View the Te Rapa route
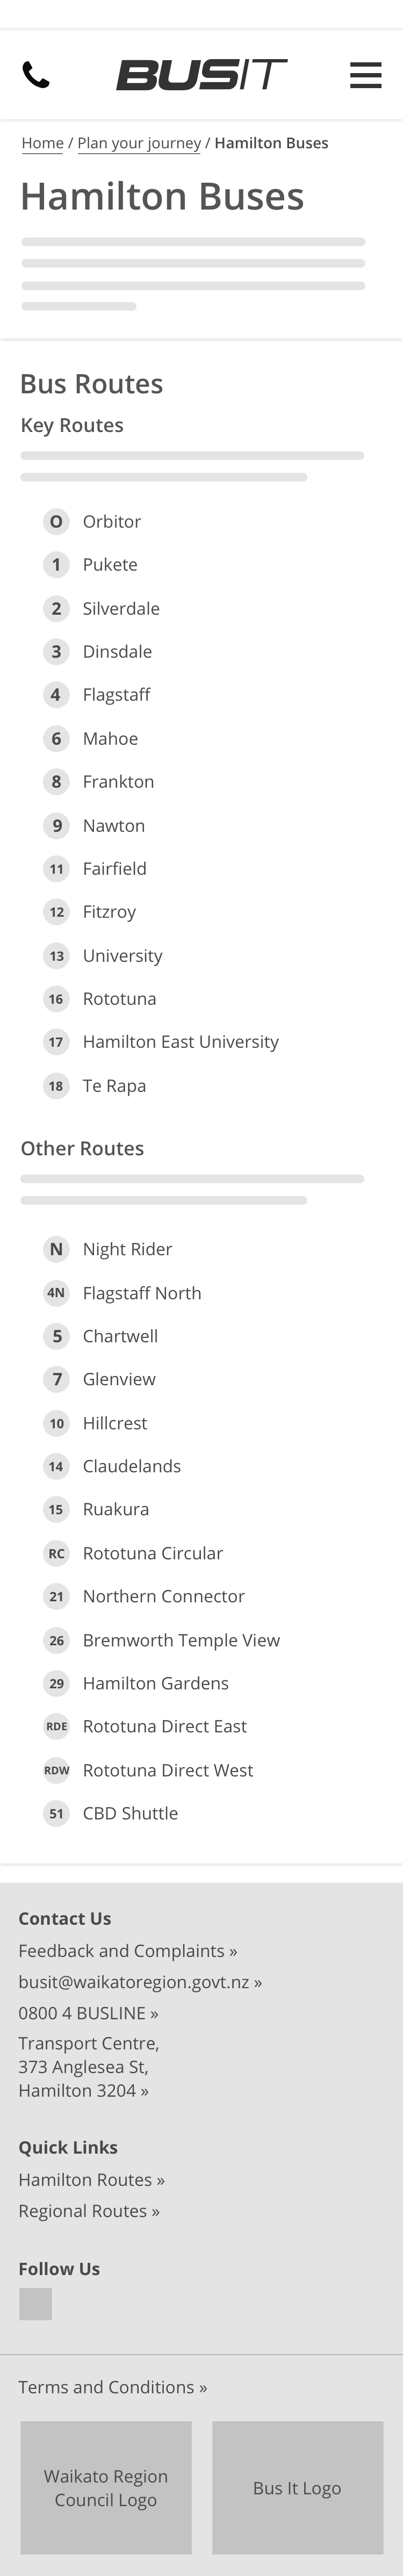This screenshot has width=403, height=2576. click(114, 1086)
